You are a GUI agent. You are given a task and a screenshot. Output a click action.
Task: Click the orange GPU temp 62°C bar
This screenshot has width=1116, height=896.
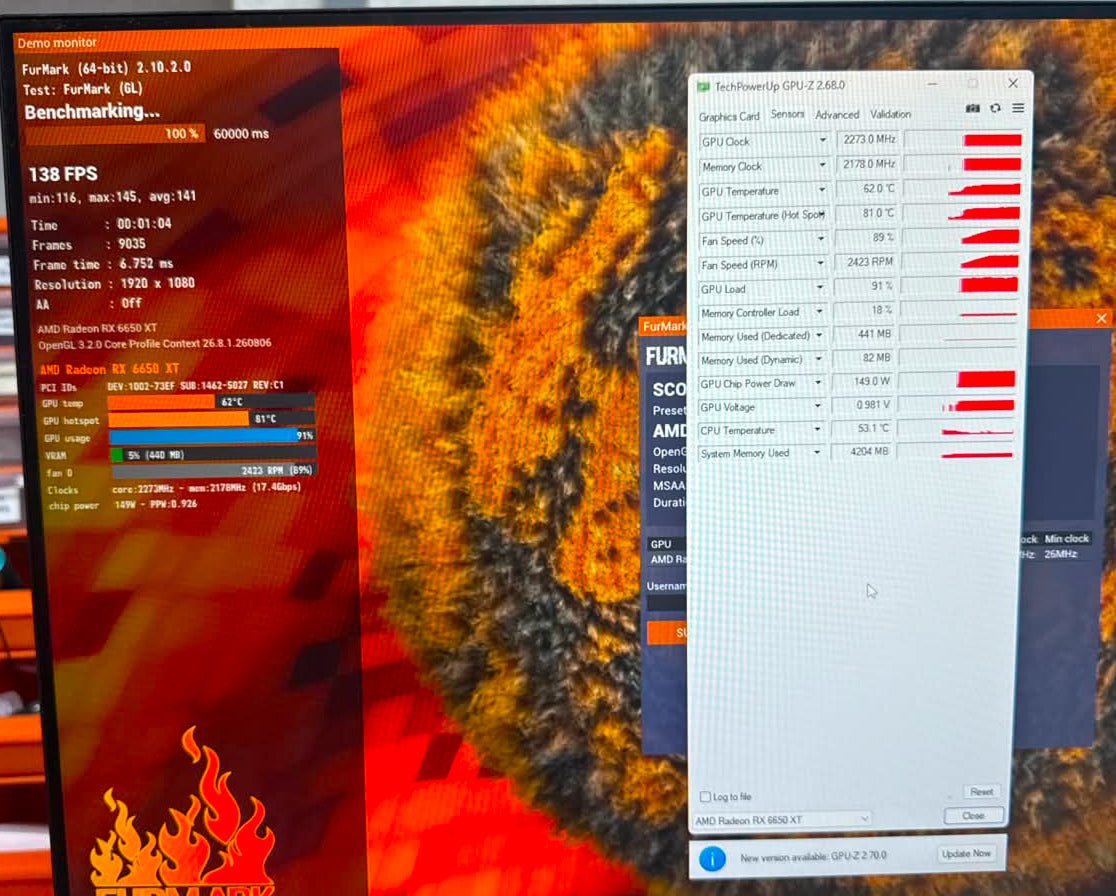point(211,401)
